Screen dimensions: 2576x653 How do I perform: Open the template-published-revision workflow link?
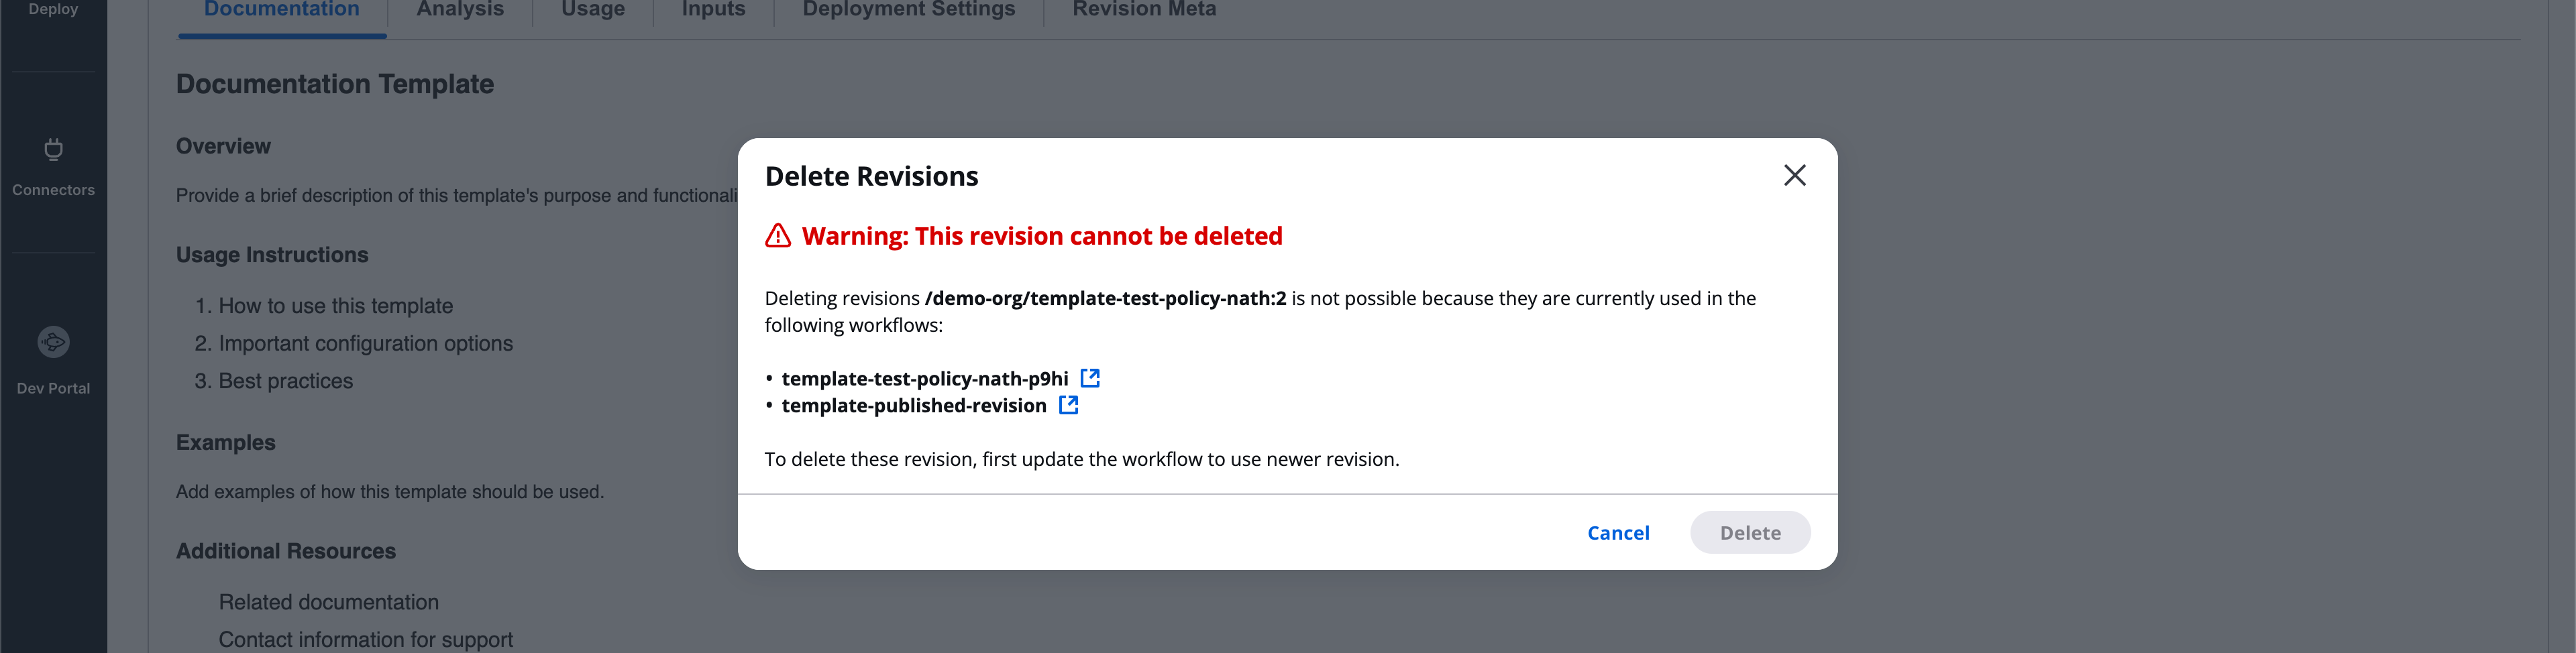913,405
